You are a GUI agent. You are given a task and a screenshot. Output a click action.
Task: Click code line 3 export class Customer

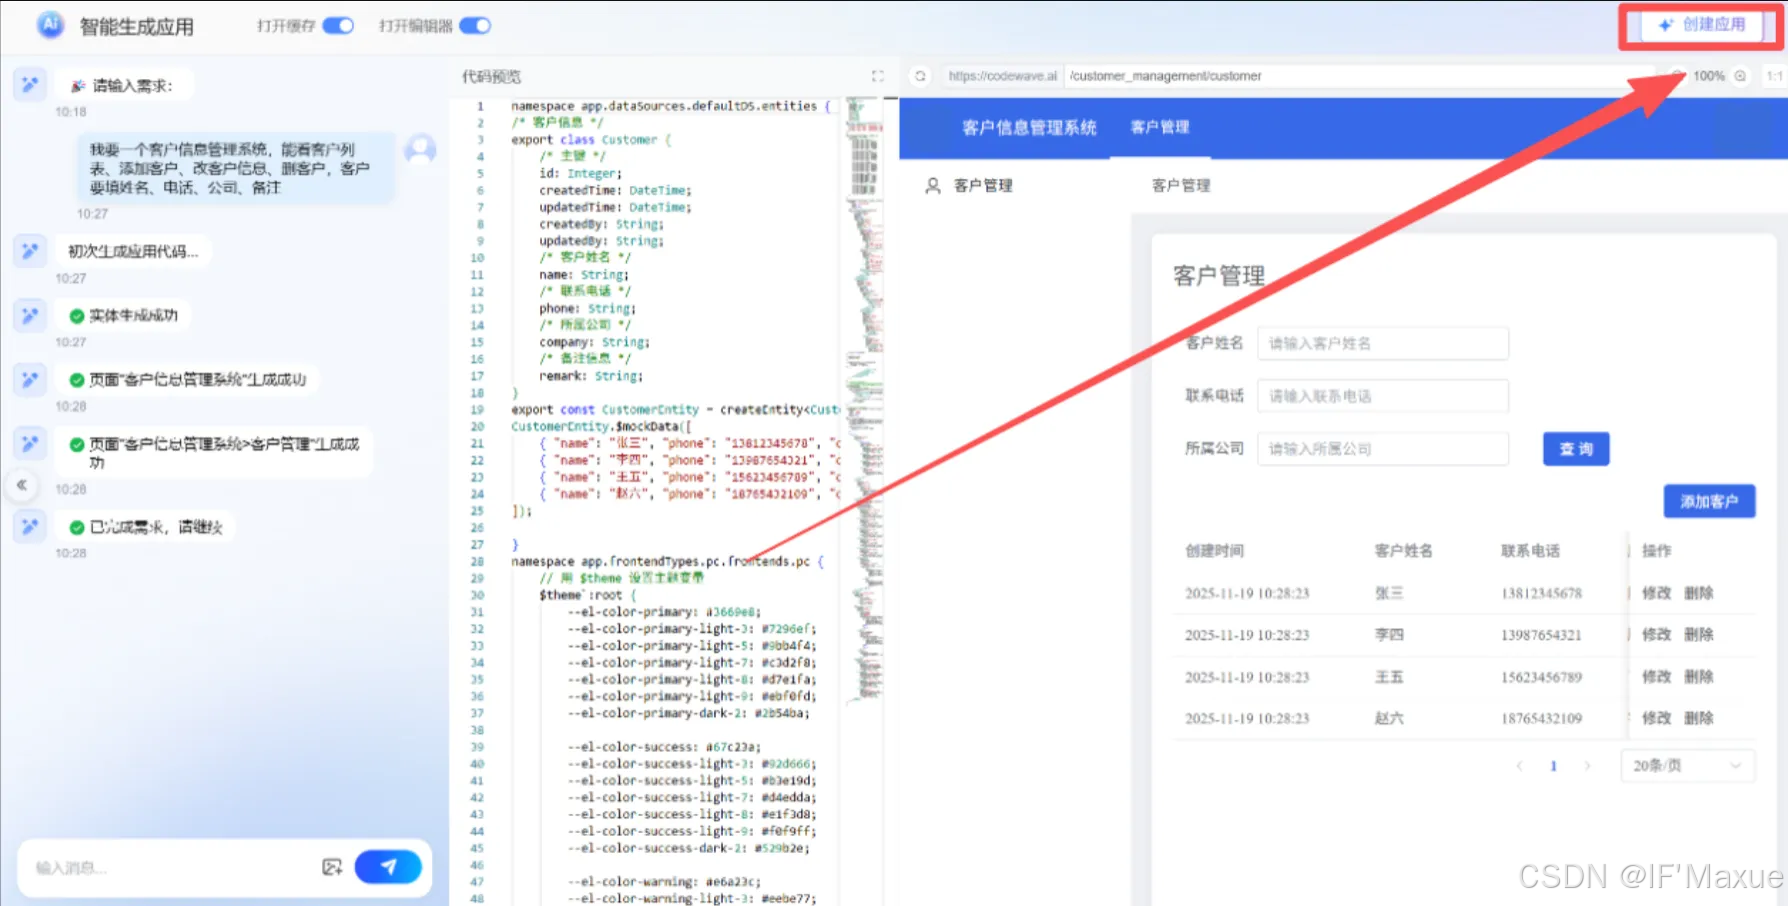pyautogui.click(x=591, y=140)
